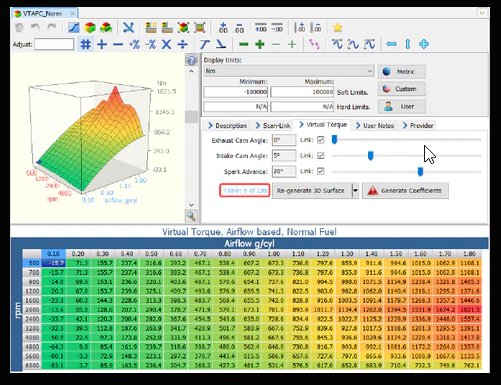Viewport: 501px width, 385px height.
Task: Click the vertical double-arrow interpolate icon
Action: [x=408, y=44]
